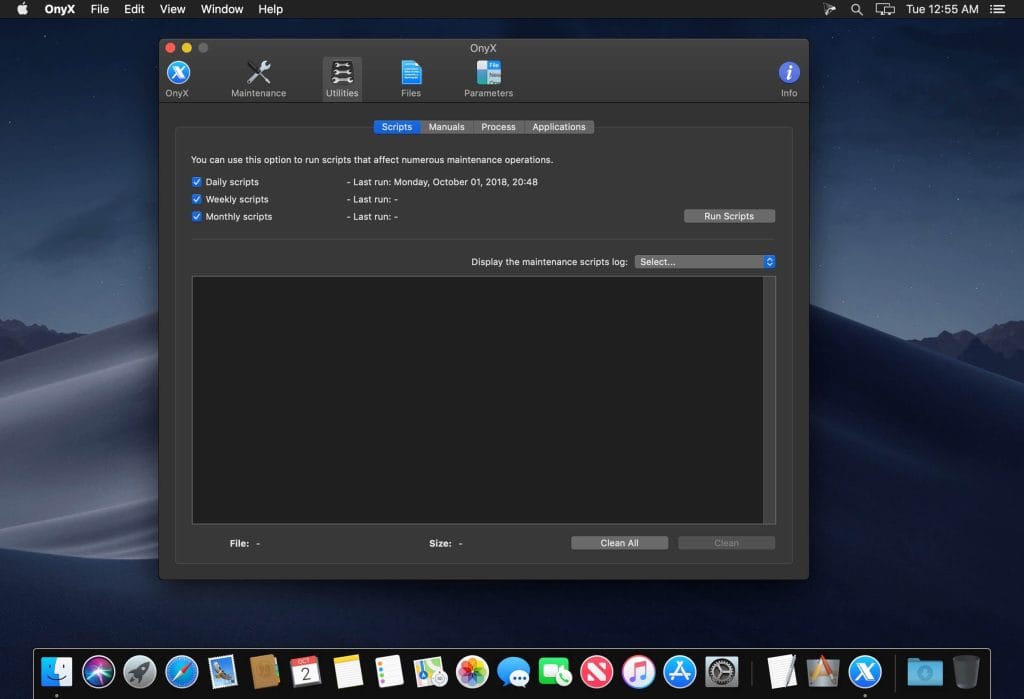Switch to the Parameters section

[487, 75]
